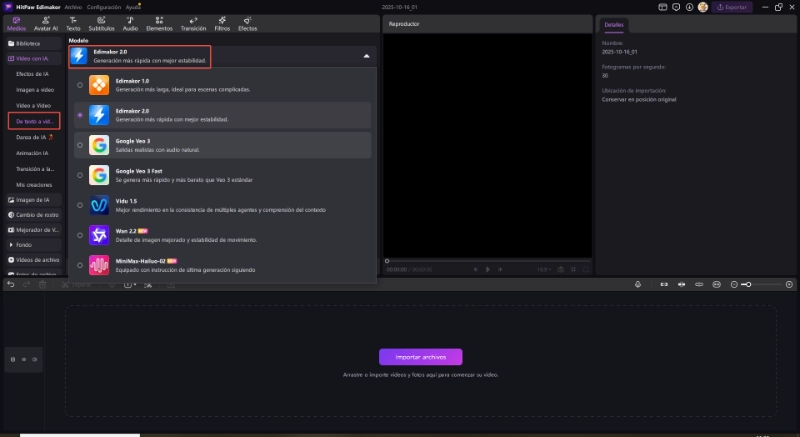Click the user profile avatar icon
Viewport: 800px width, 437px height.
[x=703, y=7]
